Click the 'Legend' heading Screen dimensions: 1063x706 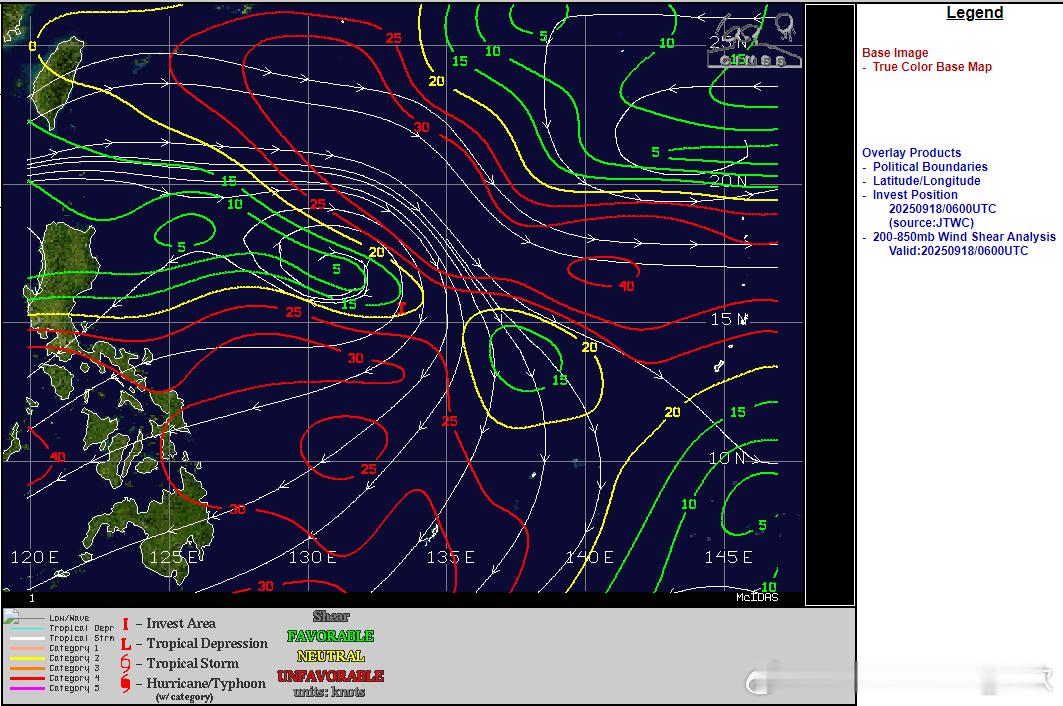click(x=974, y=13)
